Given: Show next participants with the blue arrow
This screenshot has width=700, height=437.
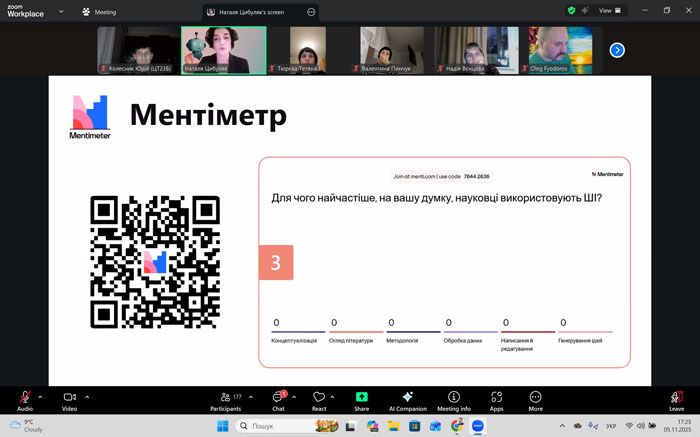Looking at the screenshot, I should 617,50.
